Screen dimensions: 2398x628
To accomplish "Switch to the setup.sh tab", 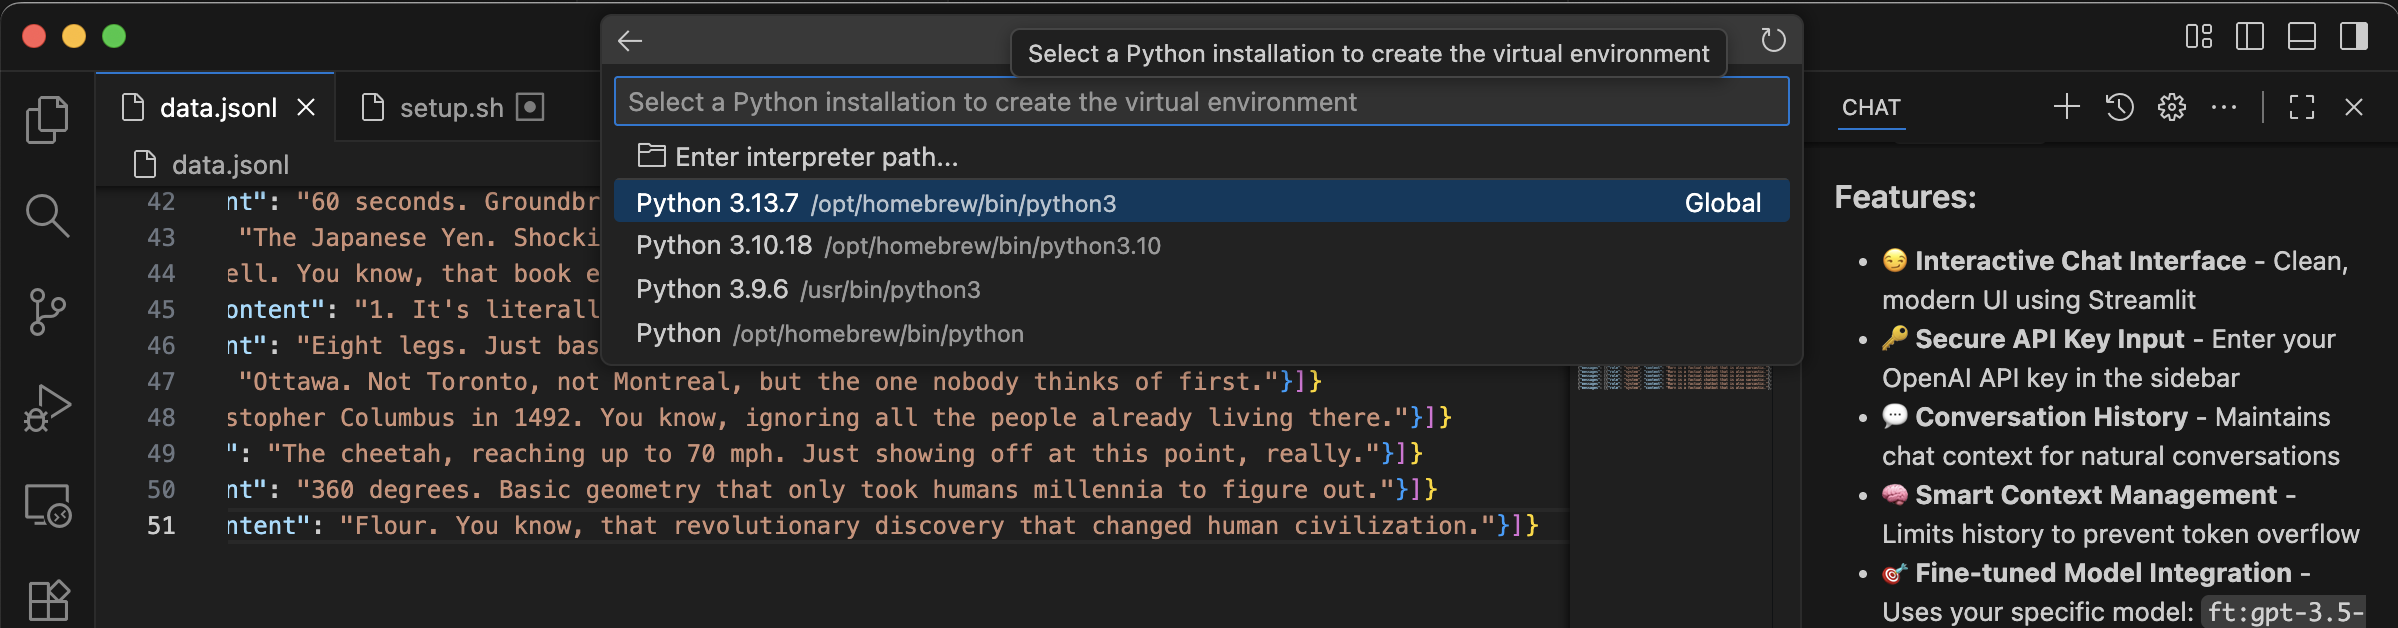I will pyautogui.click(x=451, y=108).
